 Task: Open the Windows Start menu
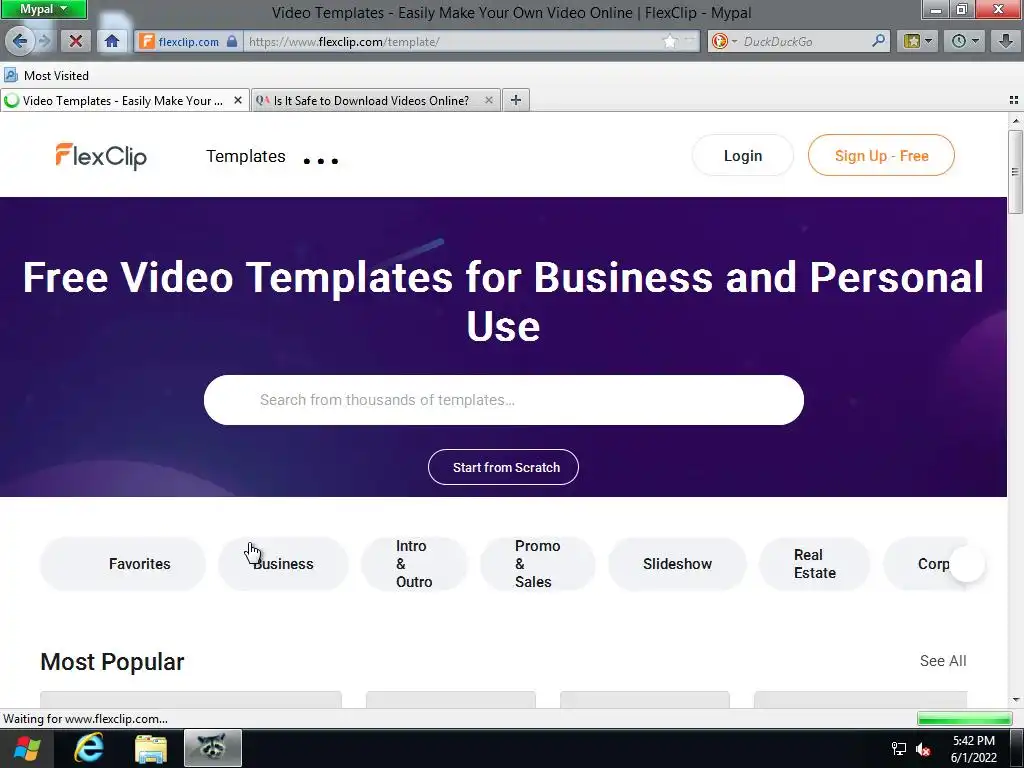click(27, 748)
